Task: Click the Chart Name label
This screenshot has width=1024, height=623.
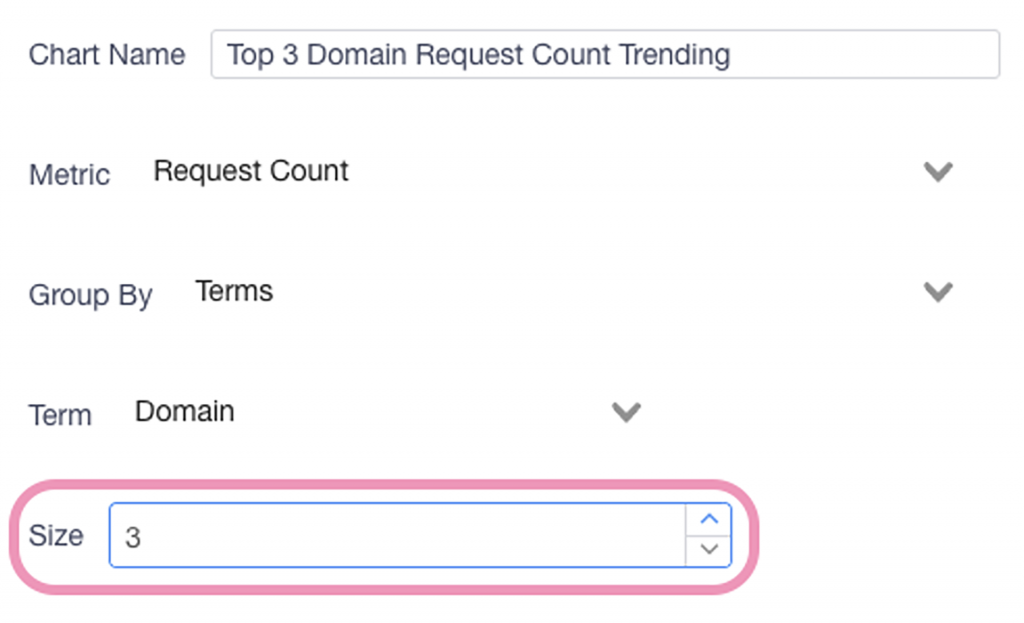Action: click(x=106, y=54)
